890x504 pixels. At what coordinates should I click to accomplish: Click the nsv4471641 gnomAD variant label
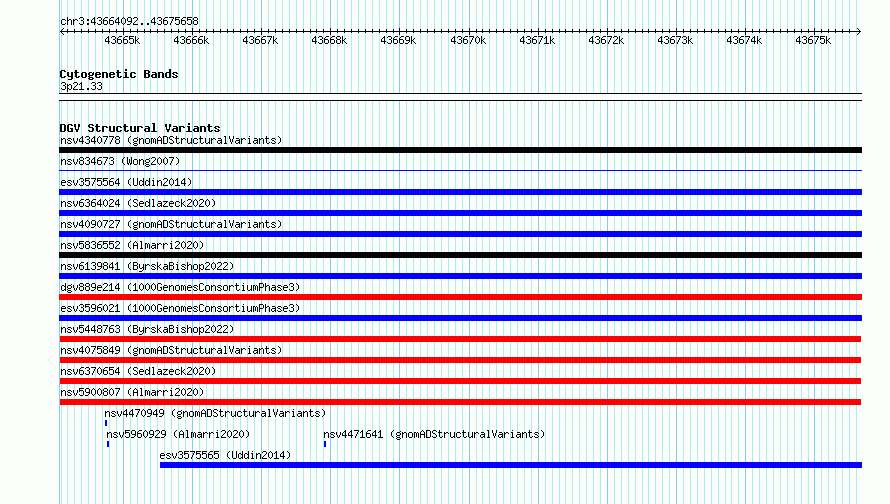coord(434,434)
